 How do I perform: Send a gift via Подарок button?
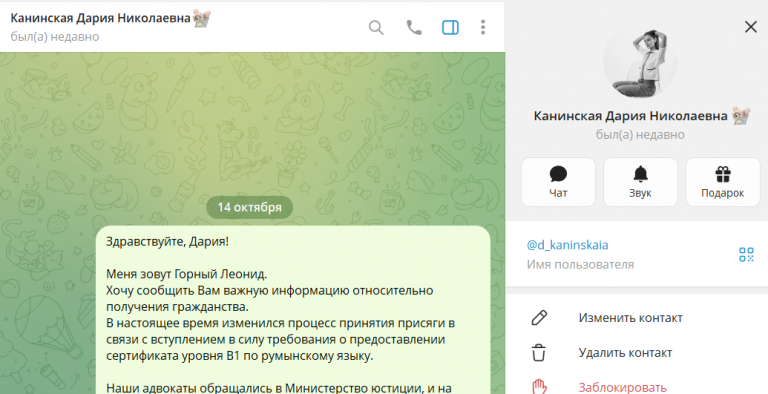[x=722, y=182]
